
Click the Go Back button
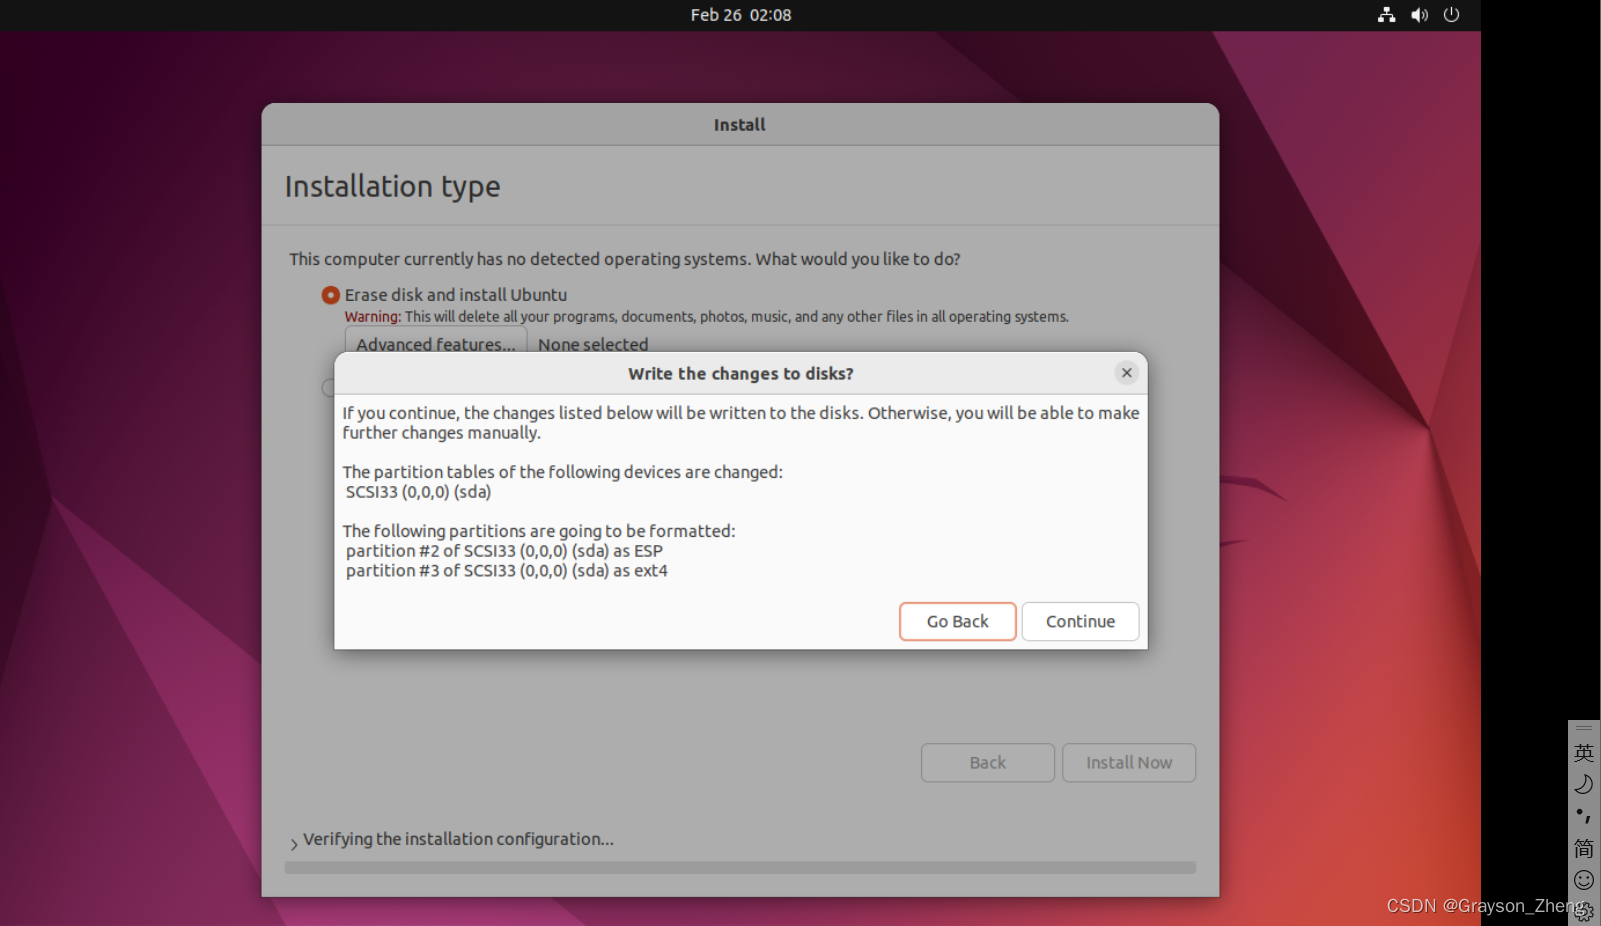click(958, 621)
